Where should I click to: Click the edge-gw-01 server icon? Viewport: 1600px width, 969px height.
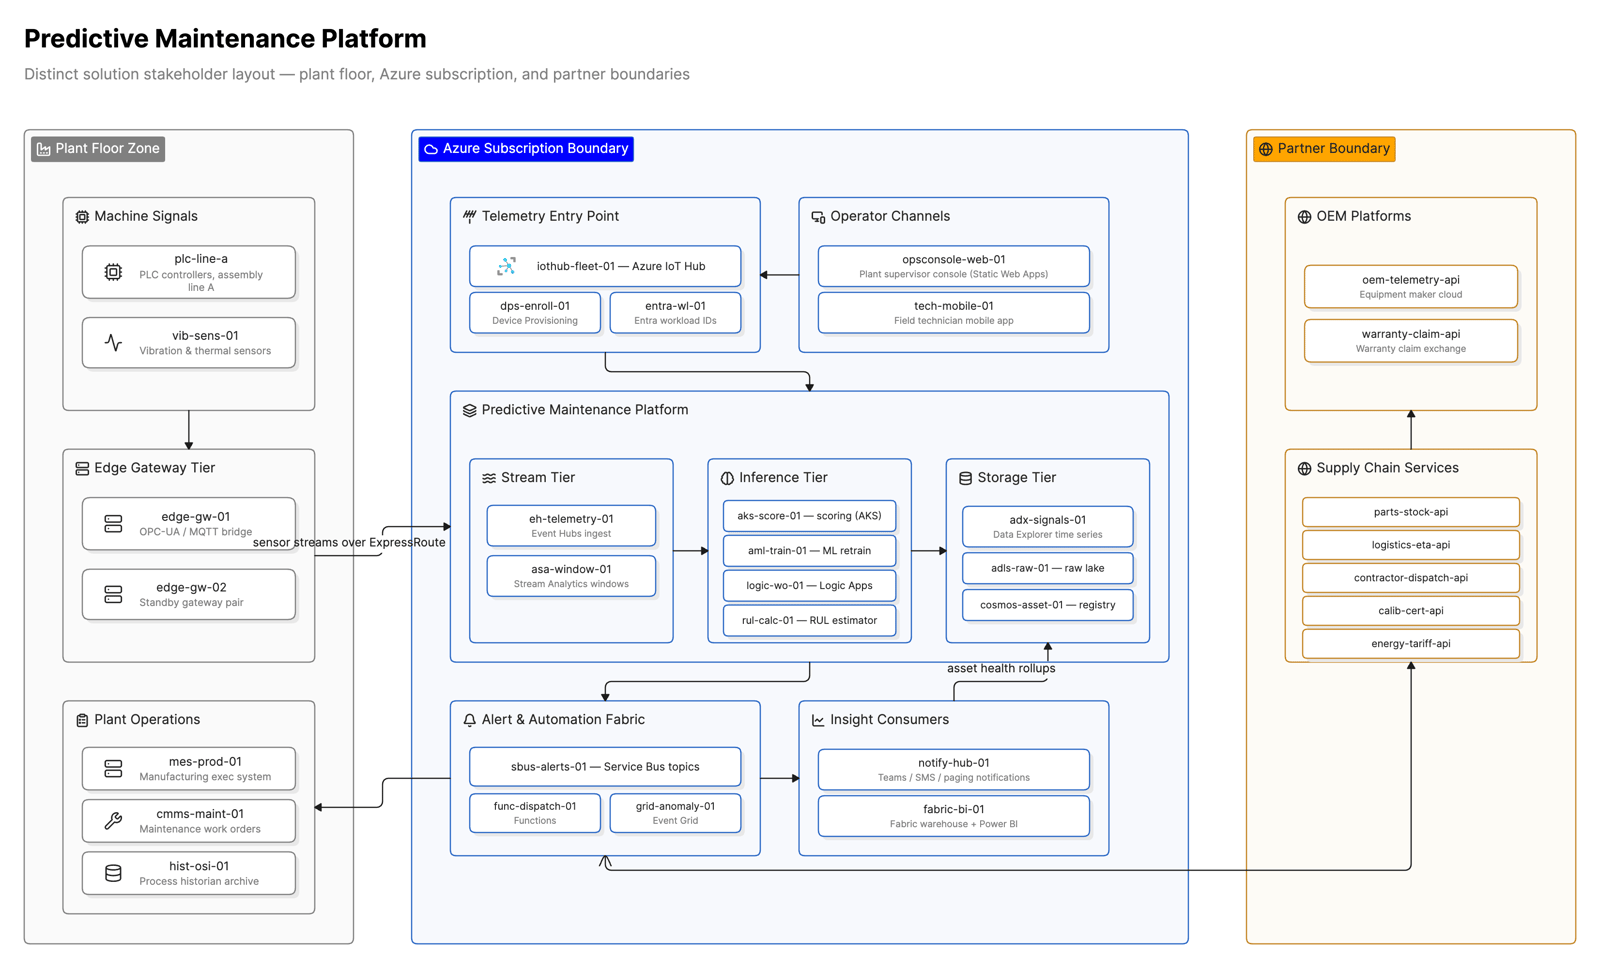[x=113, y=524]
